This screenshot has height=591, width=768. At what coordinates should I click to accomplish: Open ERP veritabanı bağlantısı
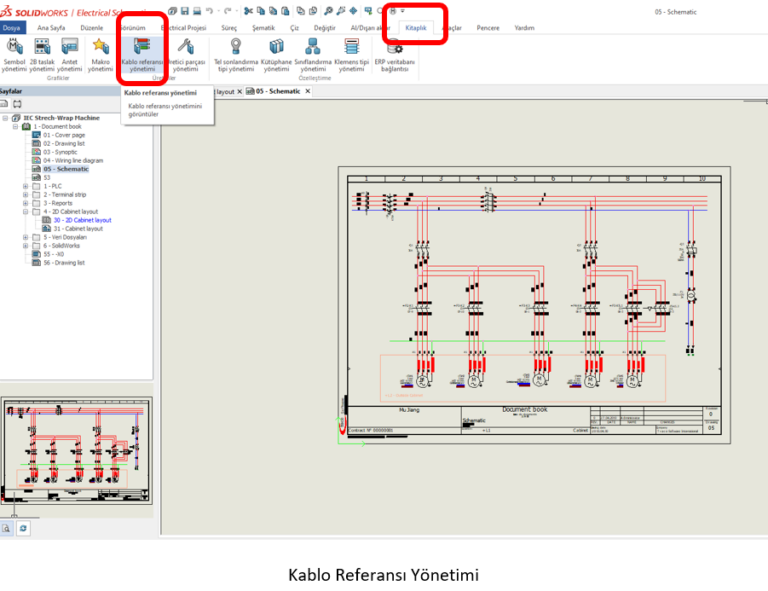click(x=393, y=55)
